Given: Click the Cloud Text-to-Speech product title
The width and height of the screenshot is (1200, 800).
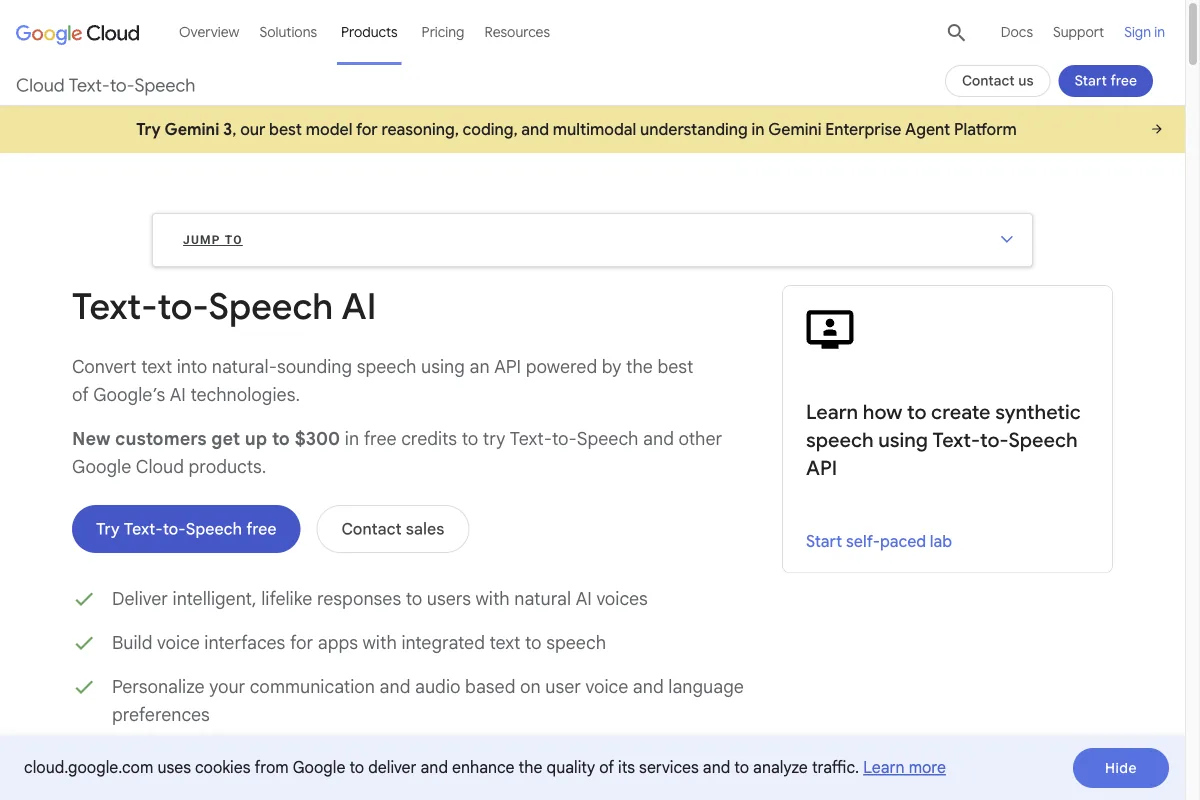Looking at the screenshot, I should pos(106,85).
